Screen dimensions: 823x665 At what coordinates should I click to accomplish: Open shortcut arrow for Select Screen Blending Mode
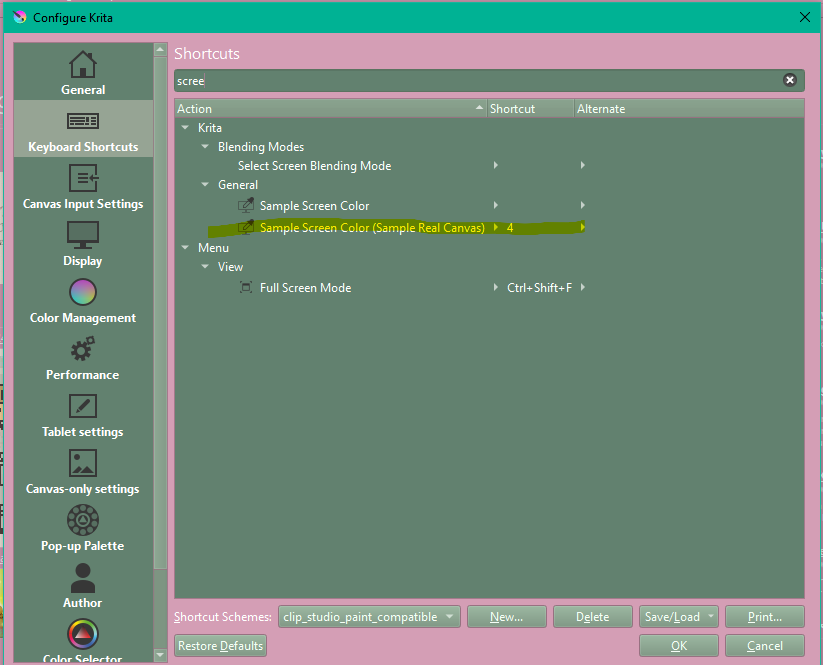(496, 165)
